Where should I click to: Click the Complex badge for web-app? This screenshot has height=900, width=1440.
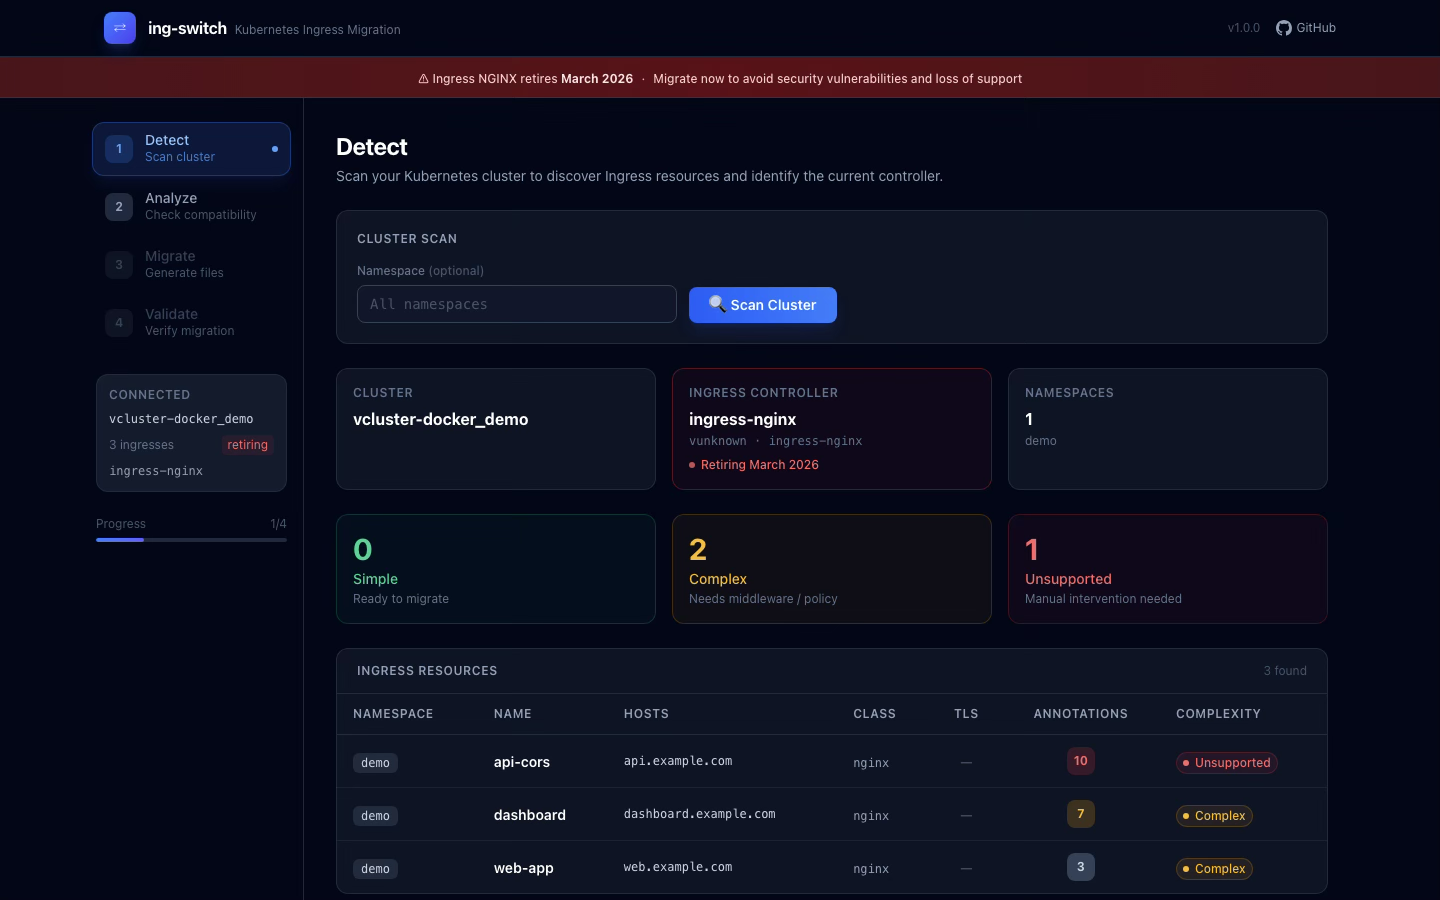[1214, 869]
